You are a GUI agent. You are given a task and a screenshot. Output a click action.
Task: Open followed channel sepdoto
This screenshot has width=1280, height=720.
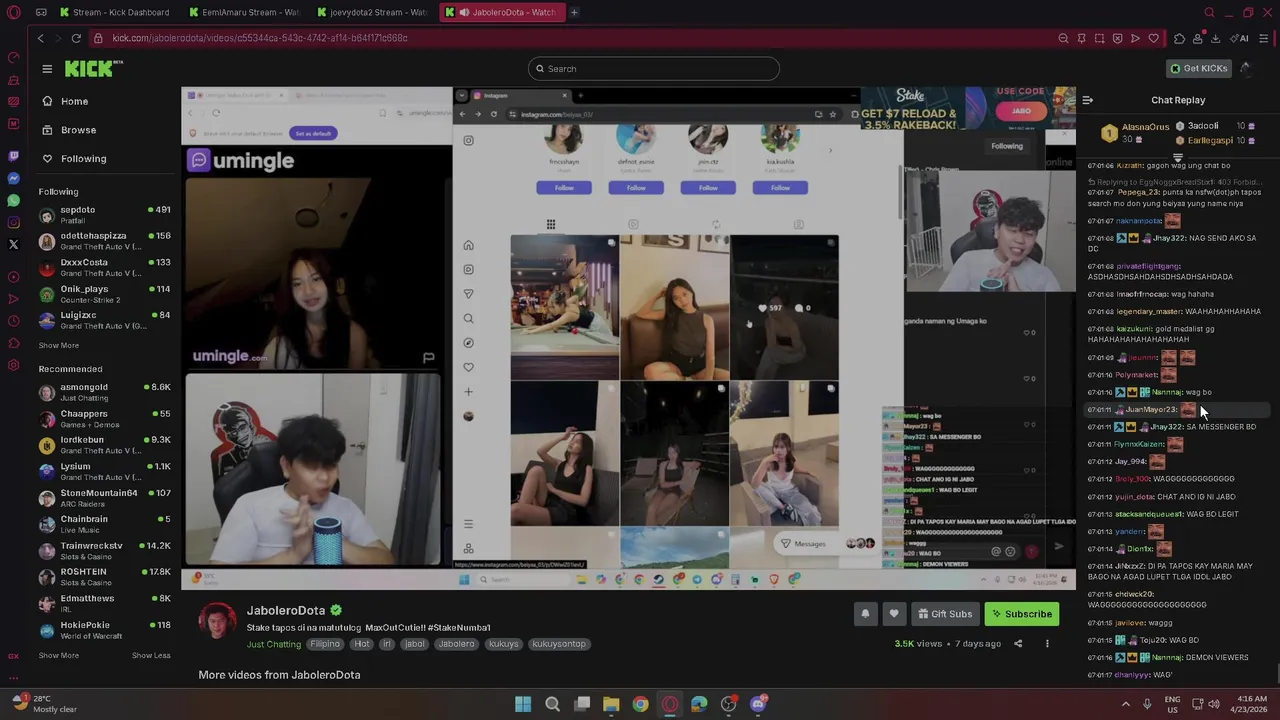click(104, 214)
